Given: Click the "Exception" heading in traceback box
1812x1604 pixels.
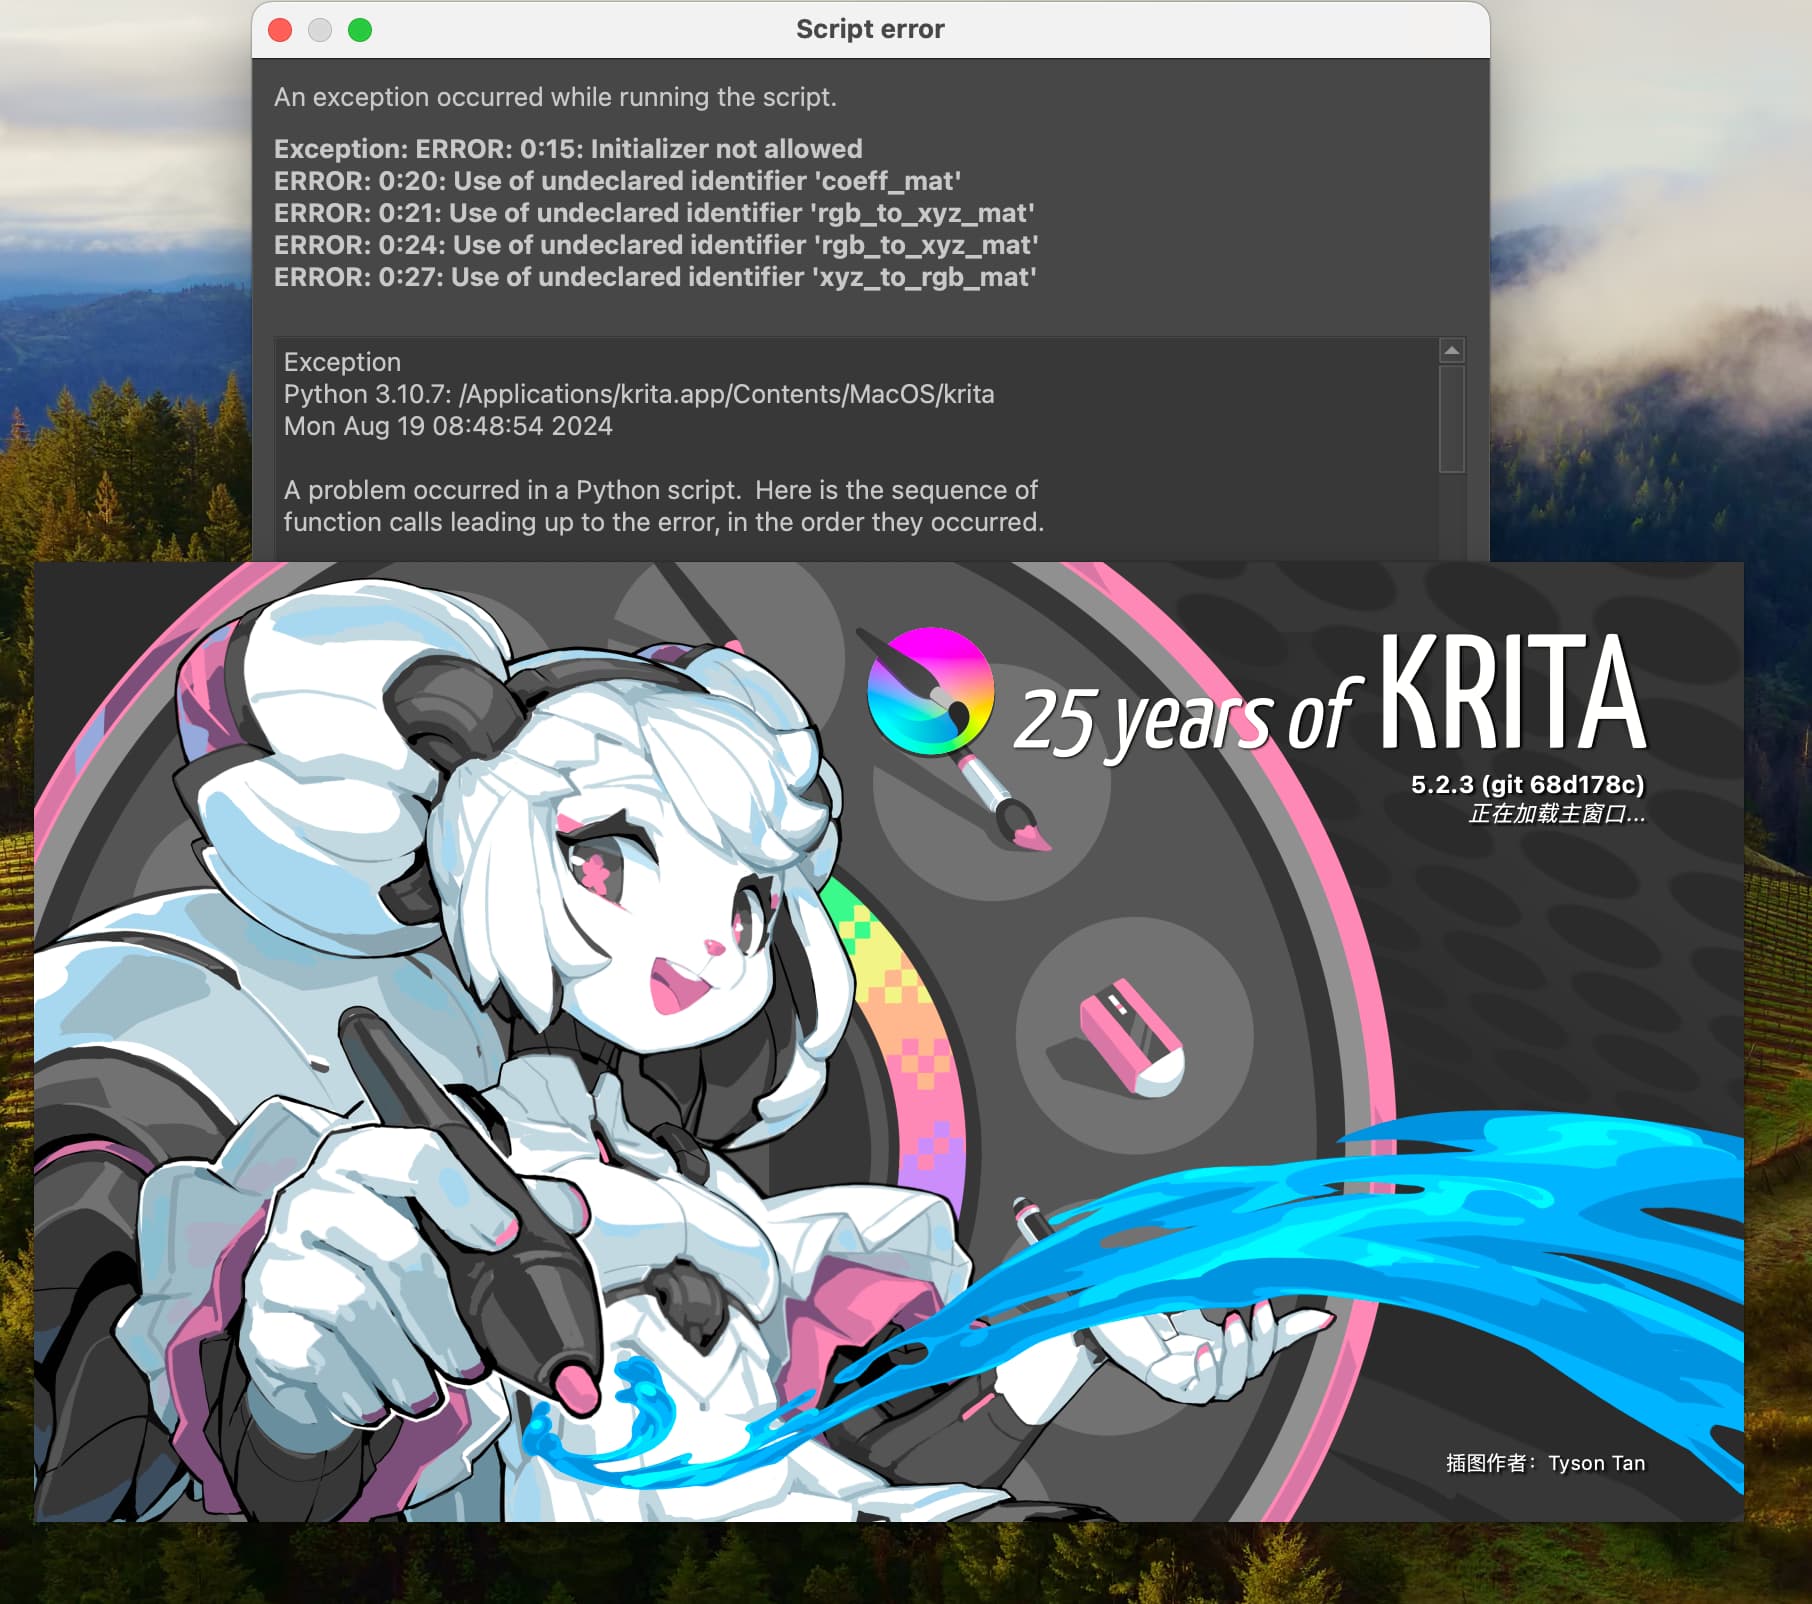Looking at the screenshot, I should point(342,362).
